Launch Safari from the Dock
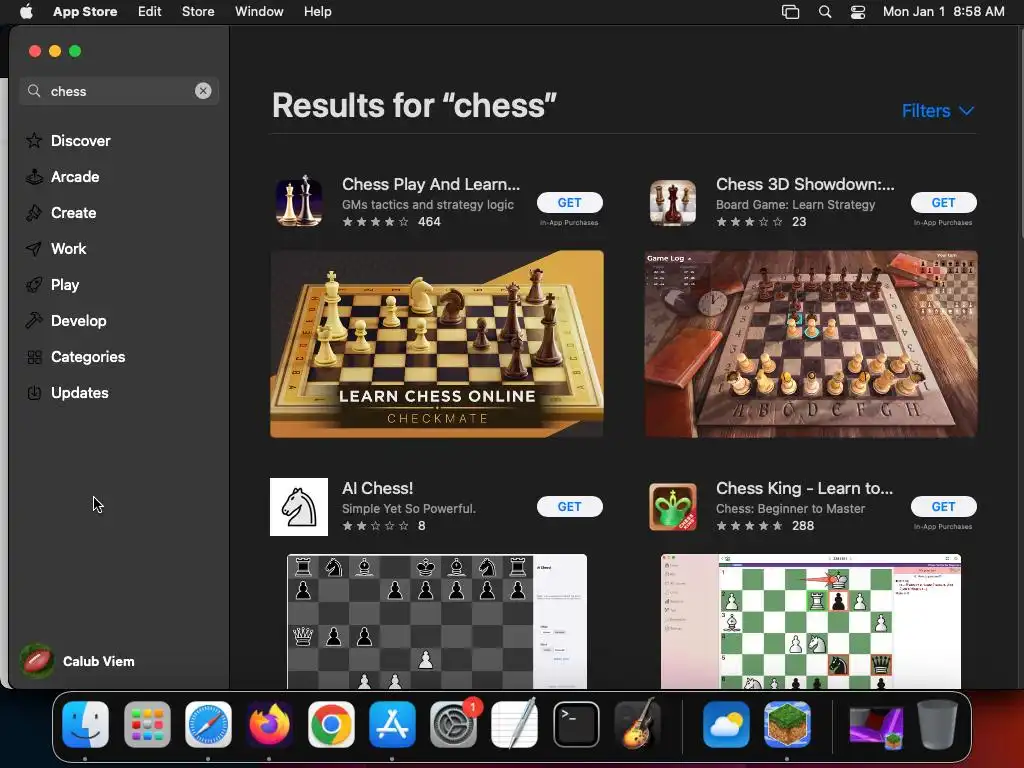The image size is (1024, 768). click(x=208, y=725)
